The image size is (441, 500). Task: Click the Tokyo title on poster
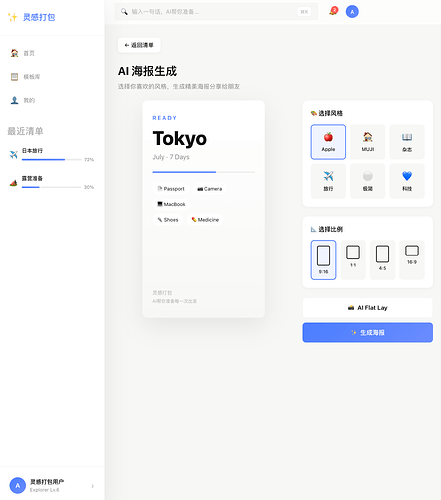[180, 139]
